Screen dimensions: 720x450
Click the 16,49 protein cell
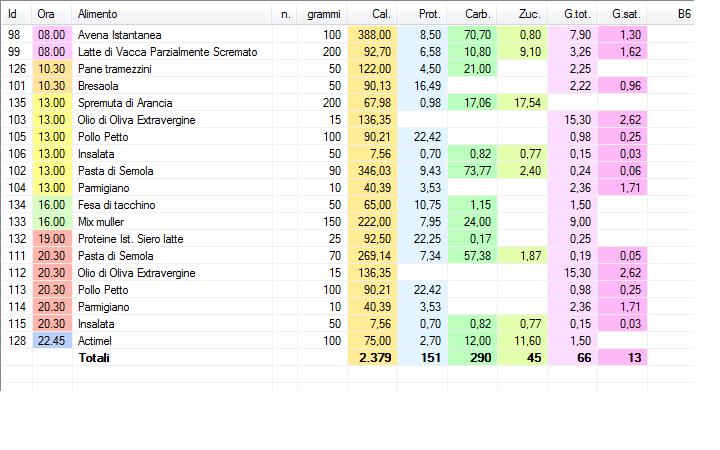click(422, 86)
